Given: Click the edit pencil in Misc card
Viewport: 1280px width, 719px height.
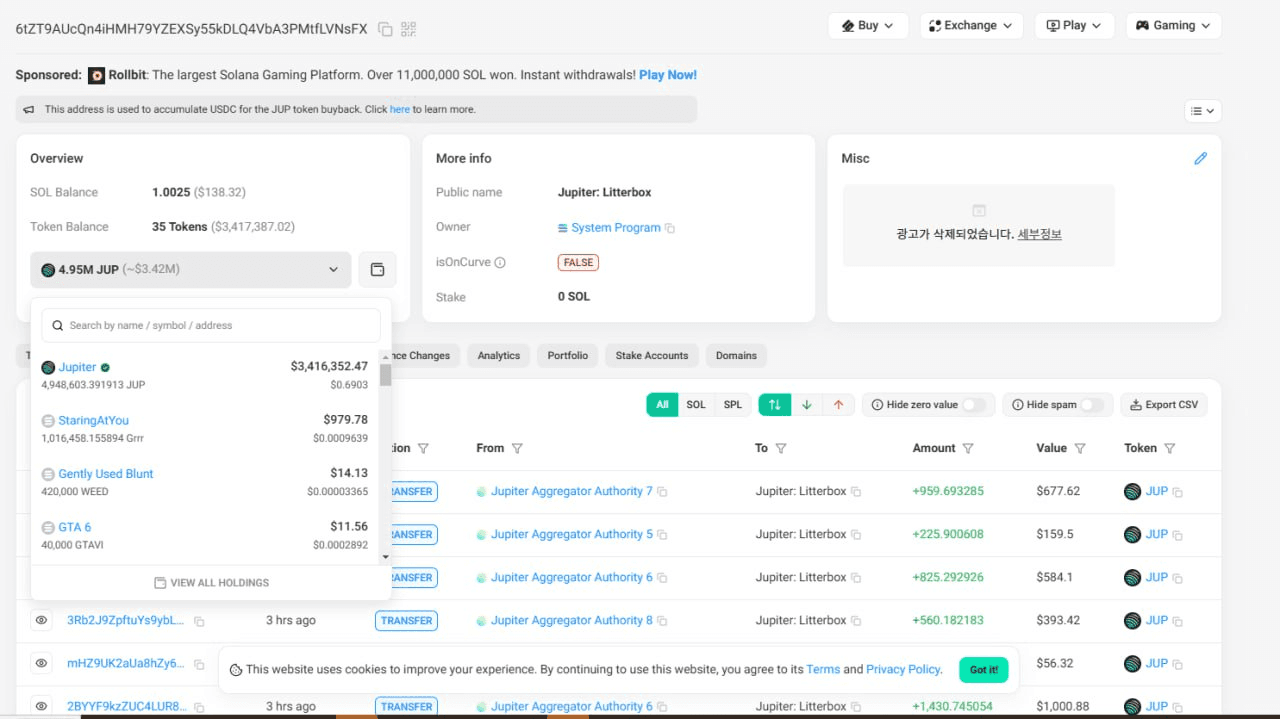Looking at the screenshot, I should pyautogui.click(x=1201, y=158).
